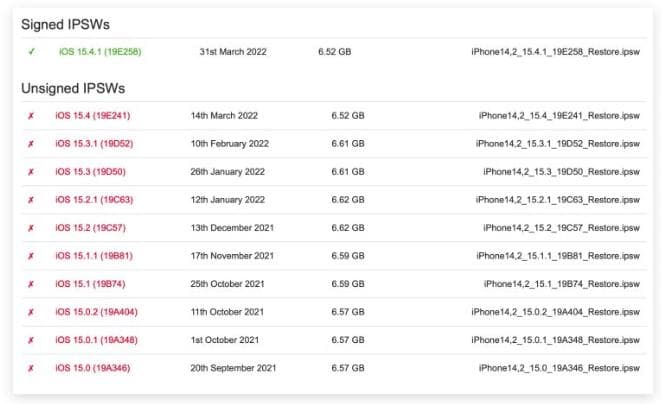The image size is (661, 404).
Task: Click the red X icon beside iOS 15.2.1
Action: [x=31, y=200]
